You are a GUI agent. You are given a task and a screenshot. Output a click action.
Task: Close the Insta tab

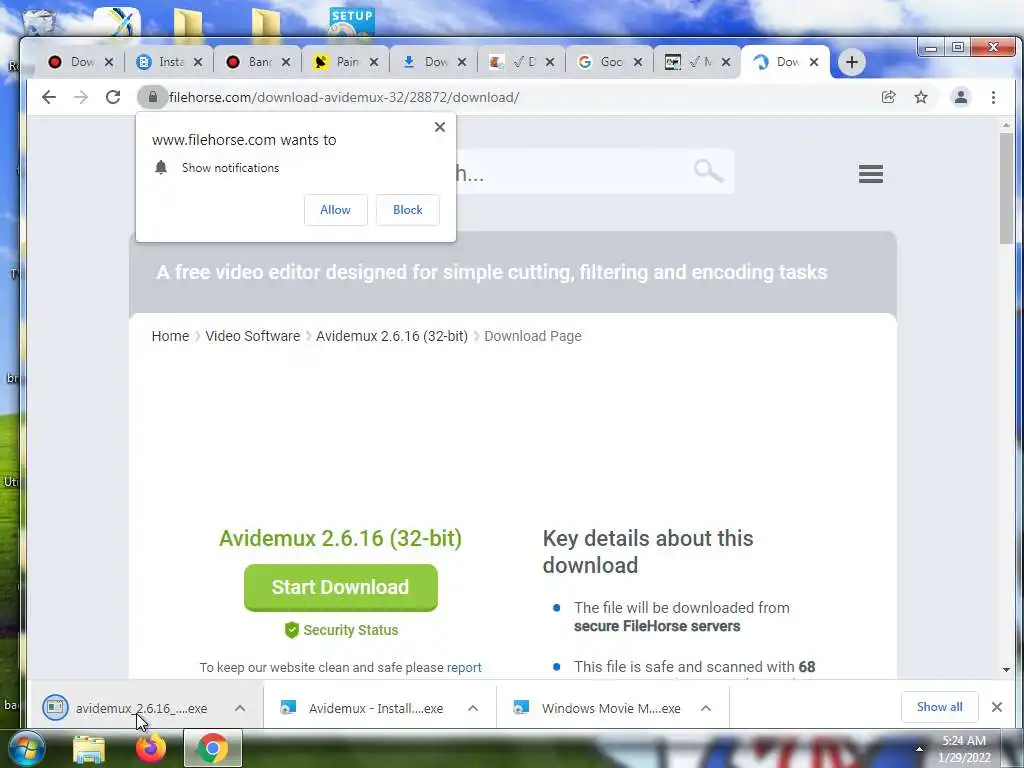198,62
